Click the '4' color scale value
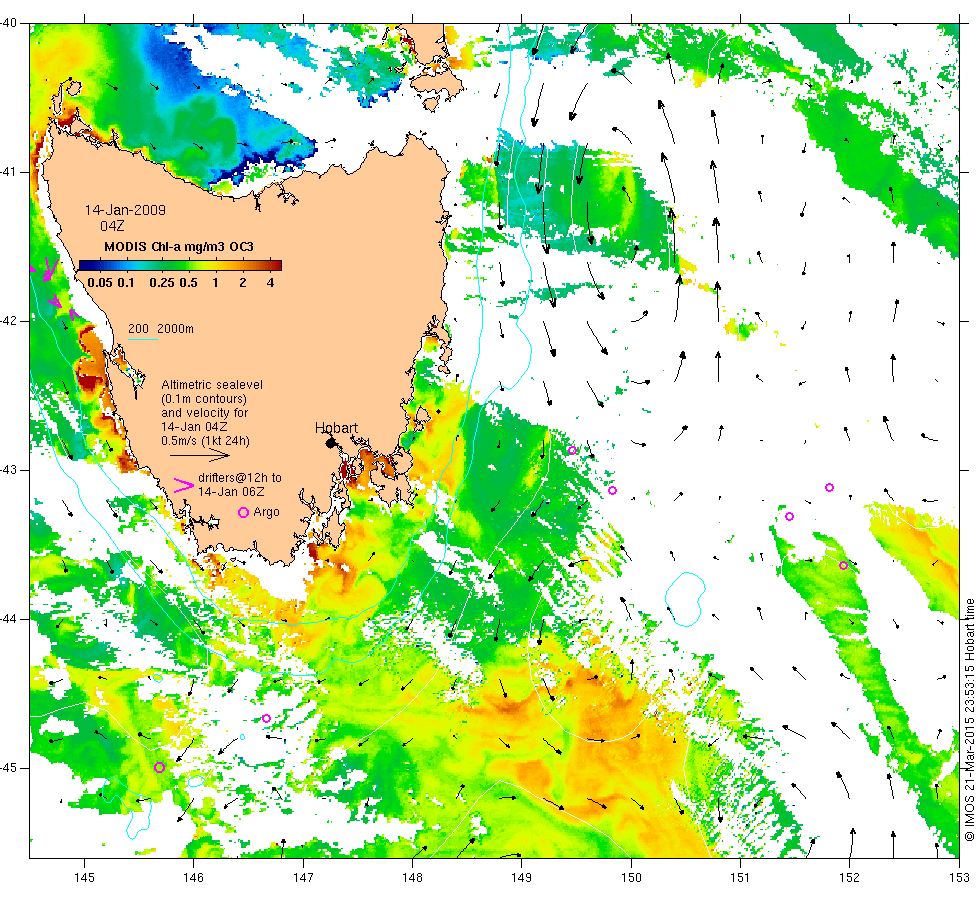 (271, 282)
